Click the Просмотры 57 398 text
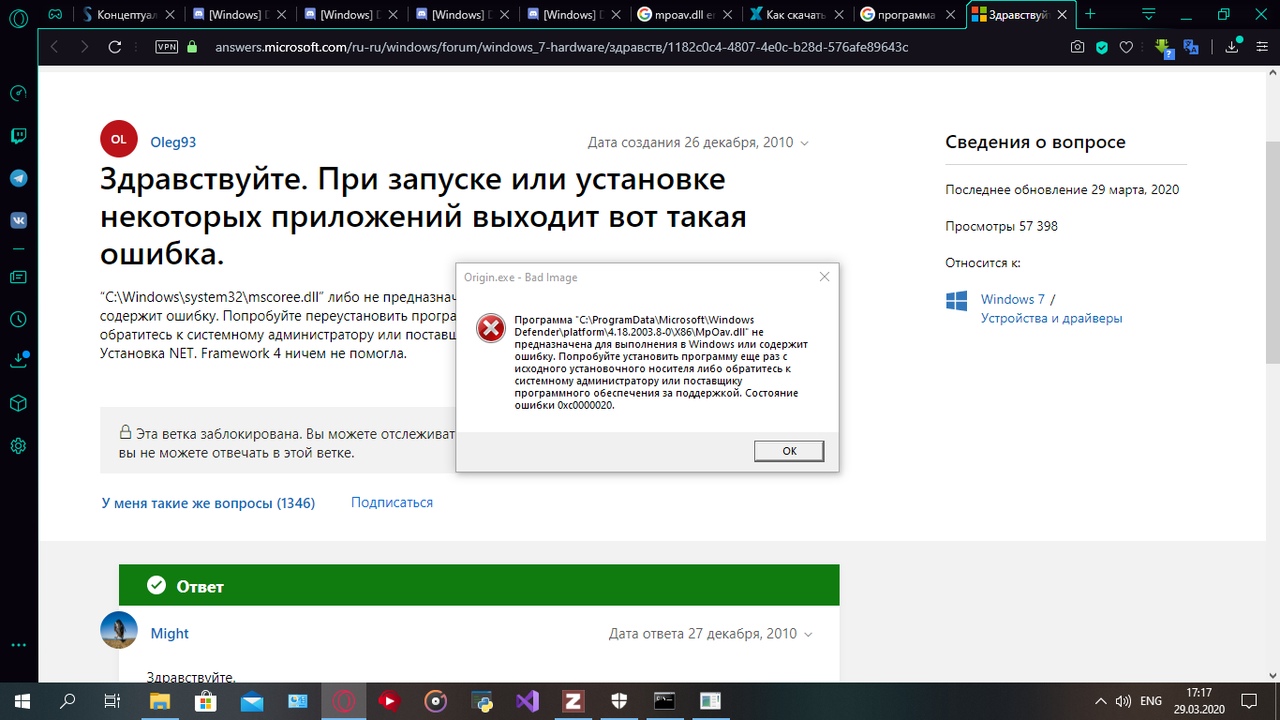This screenshot has height=720, width=1280. (1001, 226)
